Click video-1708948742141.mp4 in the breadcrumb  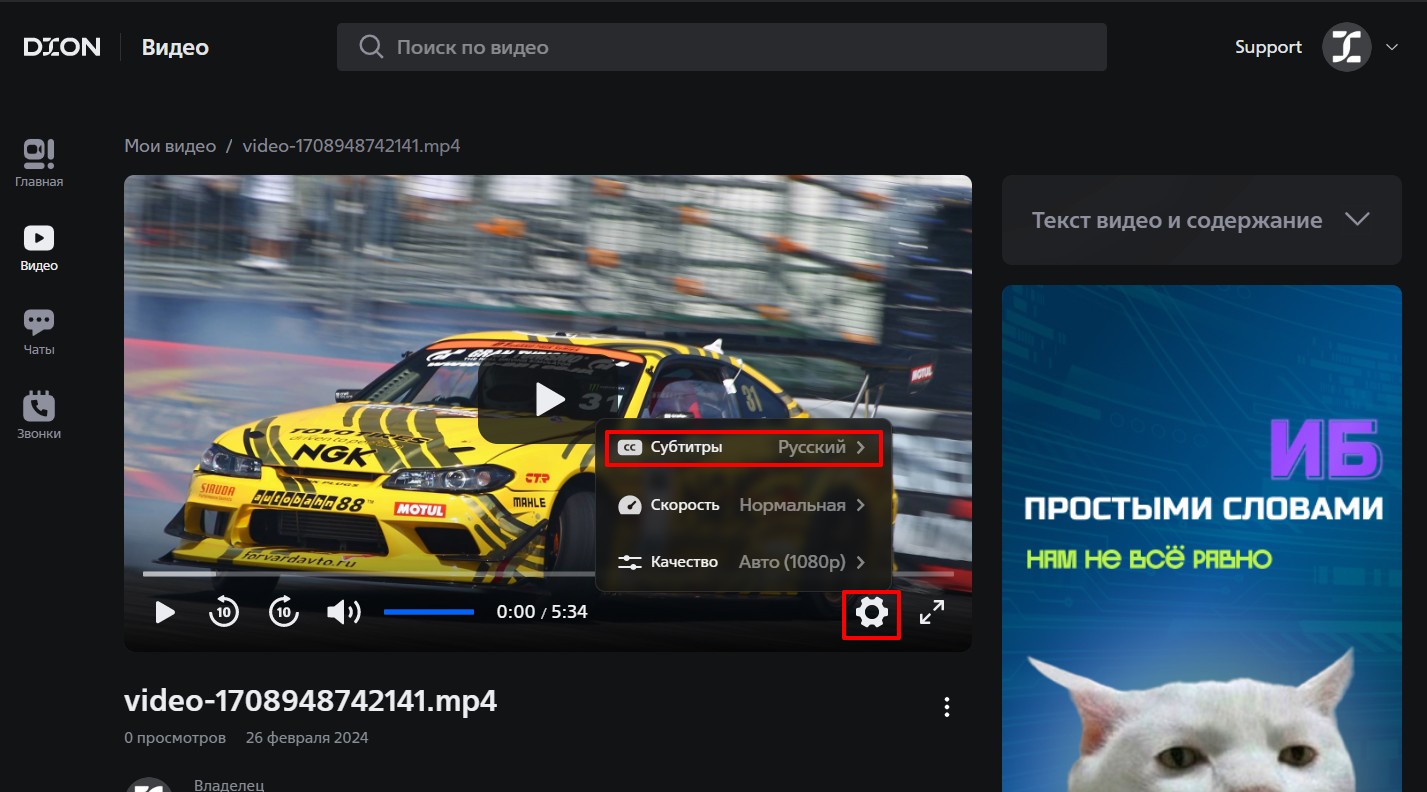point(351,146)
